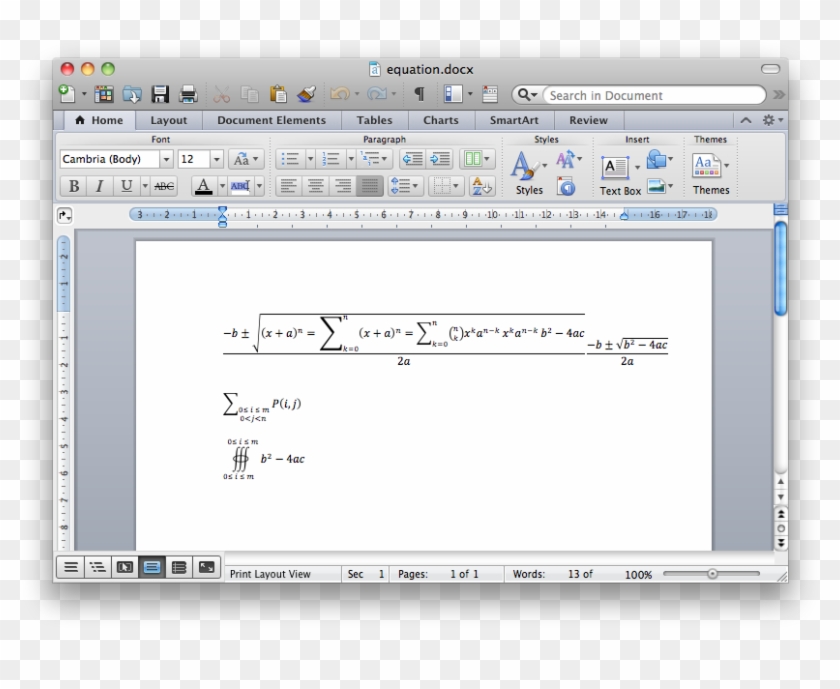Show paragraph marks with pilcrow icon
Image resolution: width=840 pixels, height=689 pixels.
(x=419, y=94)
